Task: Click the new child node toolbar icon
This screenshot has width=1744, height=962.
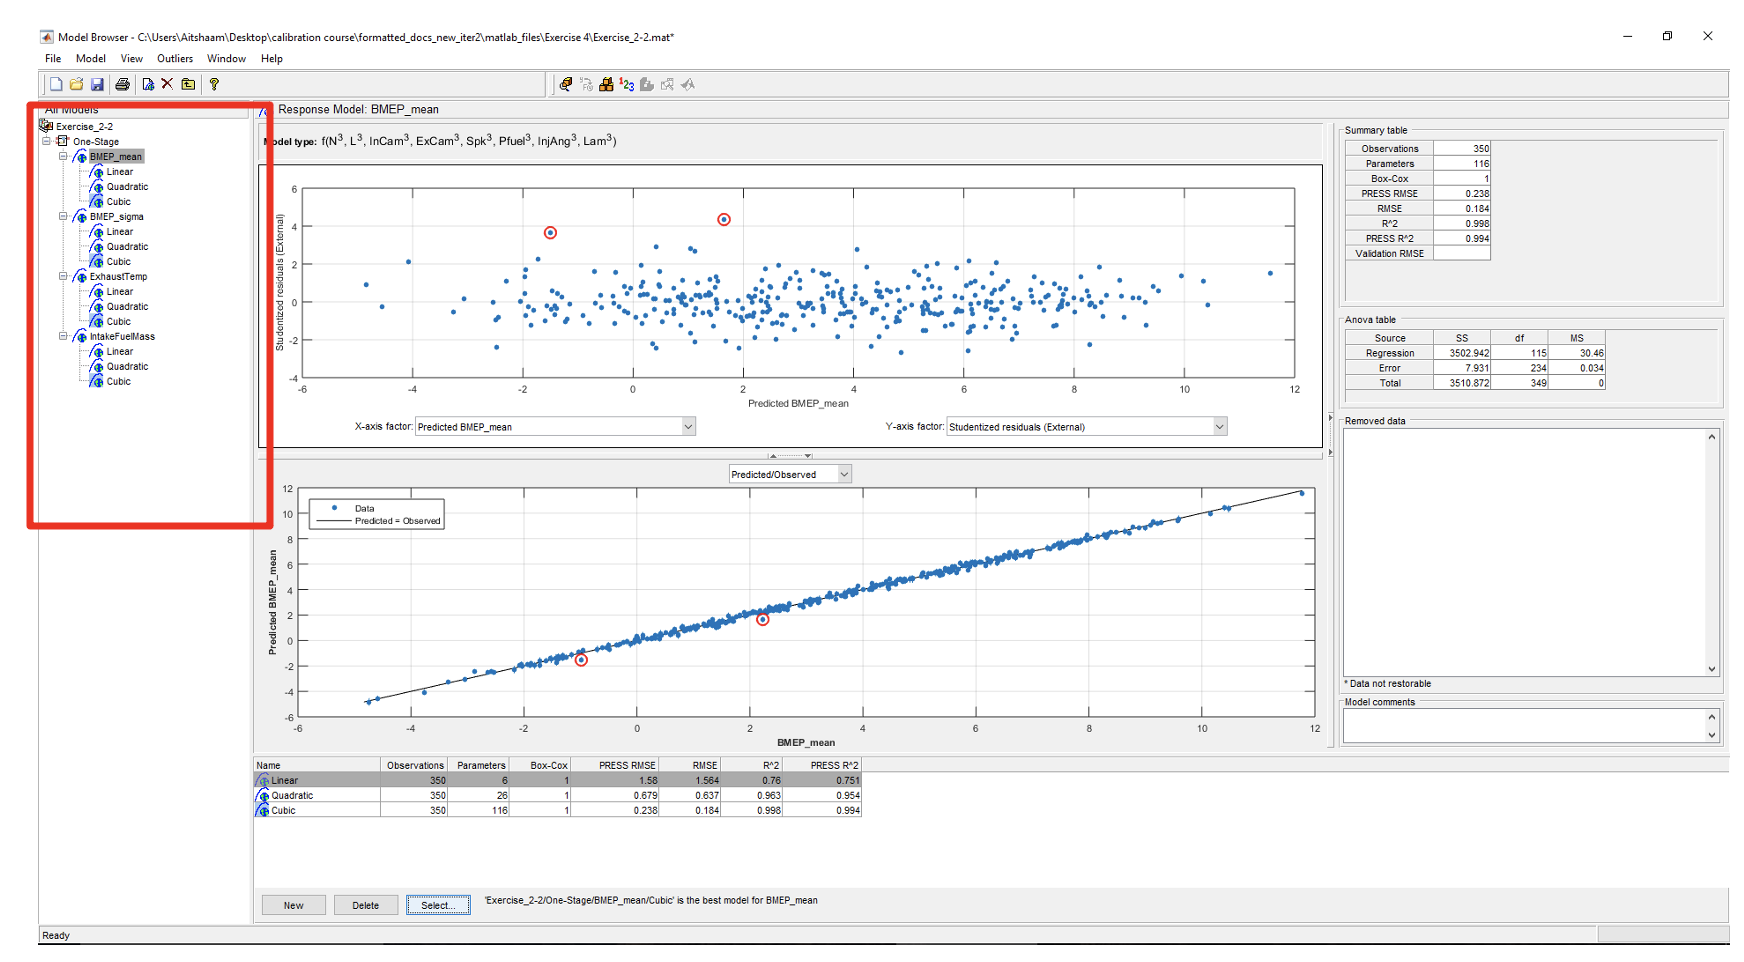Action: (x=148, y=85)
